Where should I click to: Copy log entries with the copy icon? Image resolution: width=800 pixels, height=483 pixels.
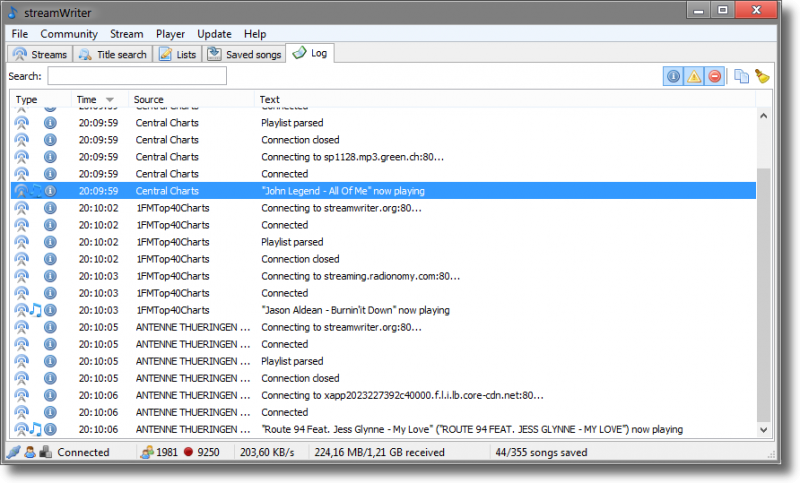tap(741, 77)
